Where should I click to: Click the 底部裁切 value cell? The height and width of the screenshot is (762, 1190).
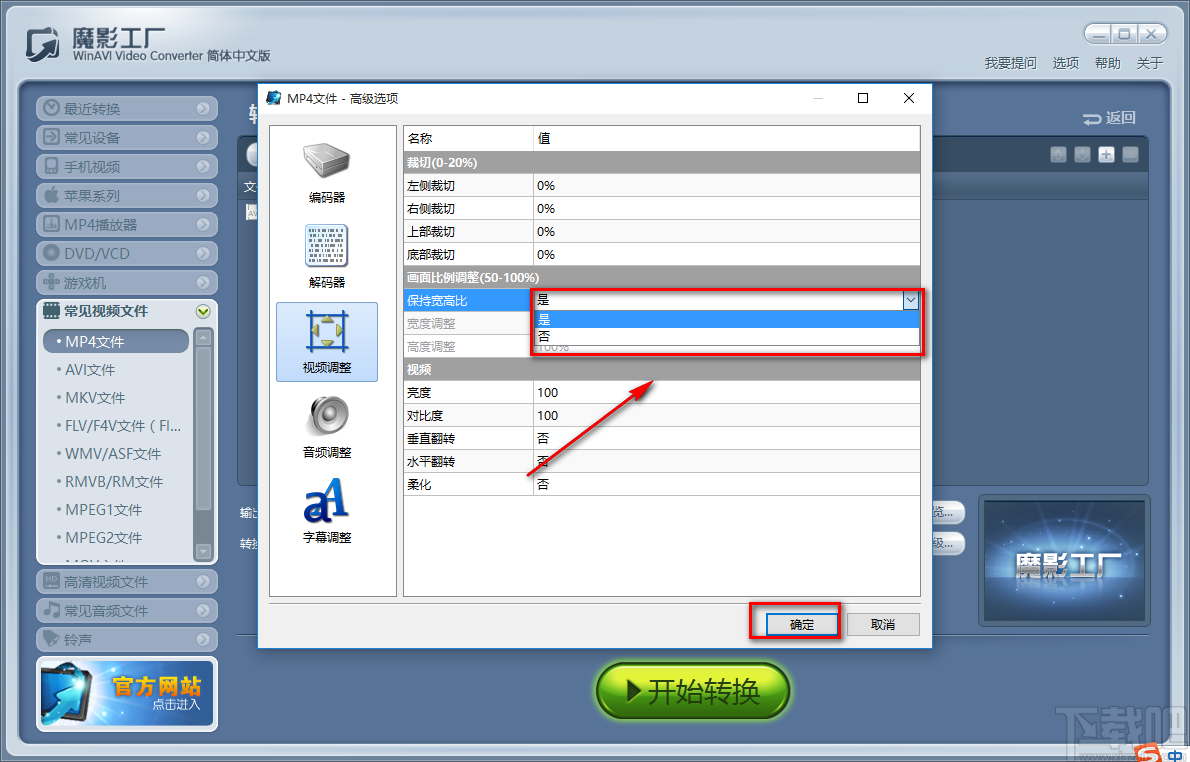click(x=726, y=255)
